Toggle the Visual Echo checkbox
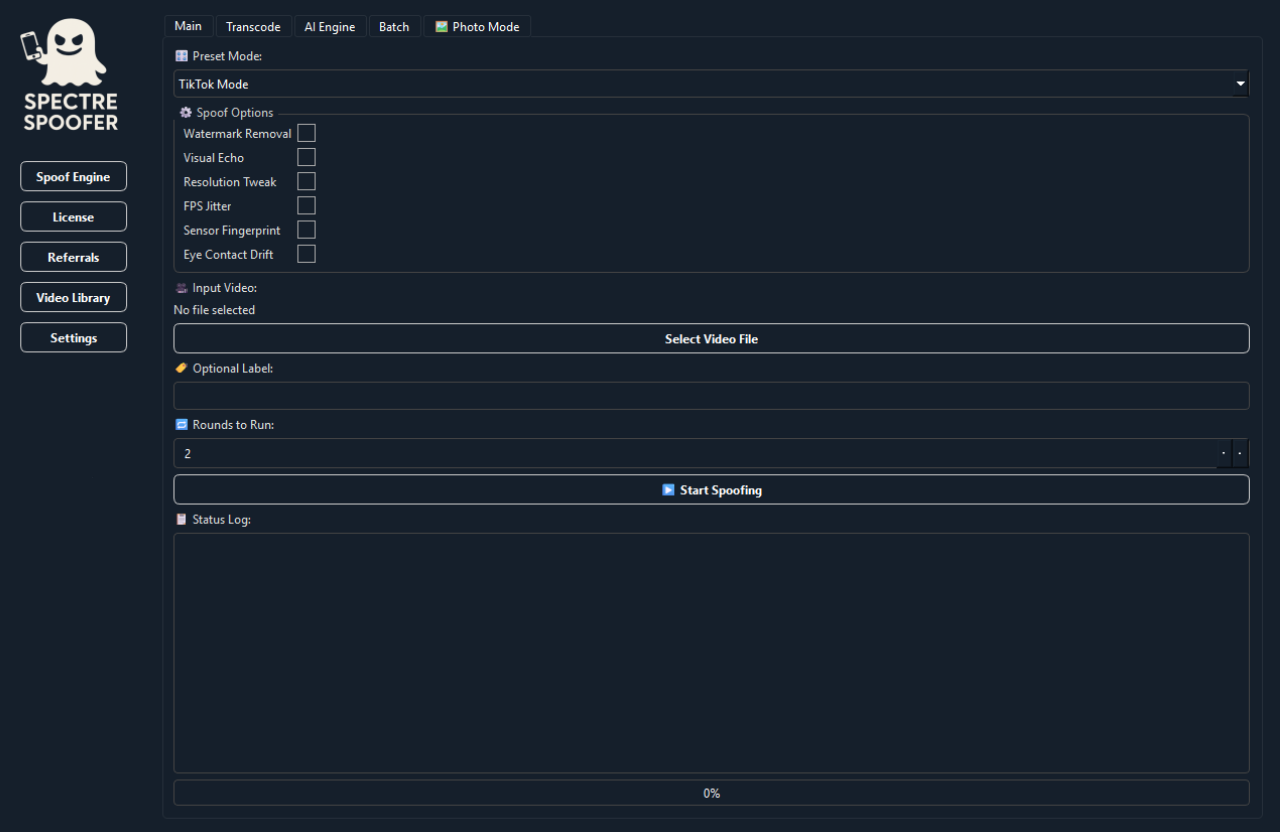The height and width of the screenshot is (832, 1280). (x=307, y=157)
